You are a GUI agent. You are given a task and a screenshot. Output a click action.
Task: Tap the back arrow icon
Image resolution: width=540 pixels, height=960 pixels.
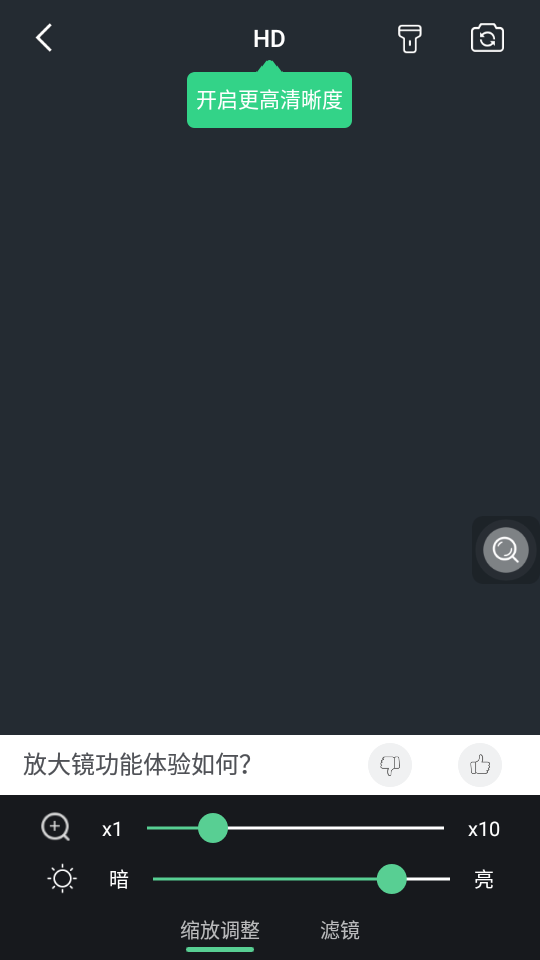click(44, 38)
